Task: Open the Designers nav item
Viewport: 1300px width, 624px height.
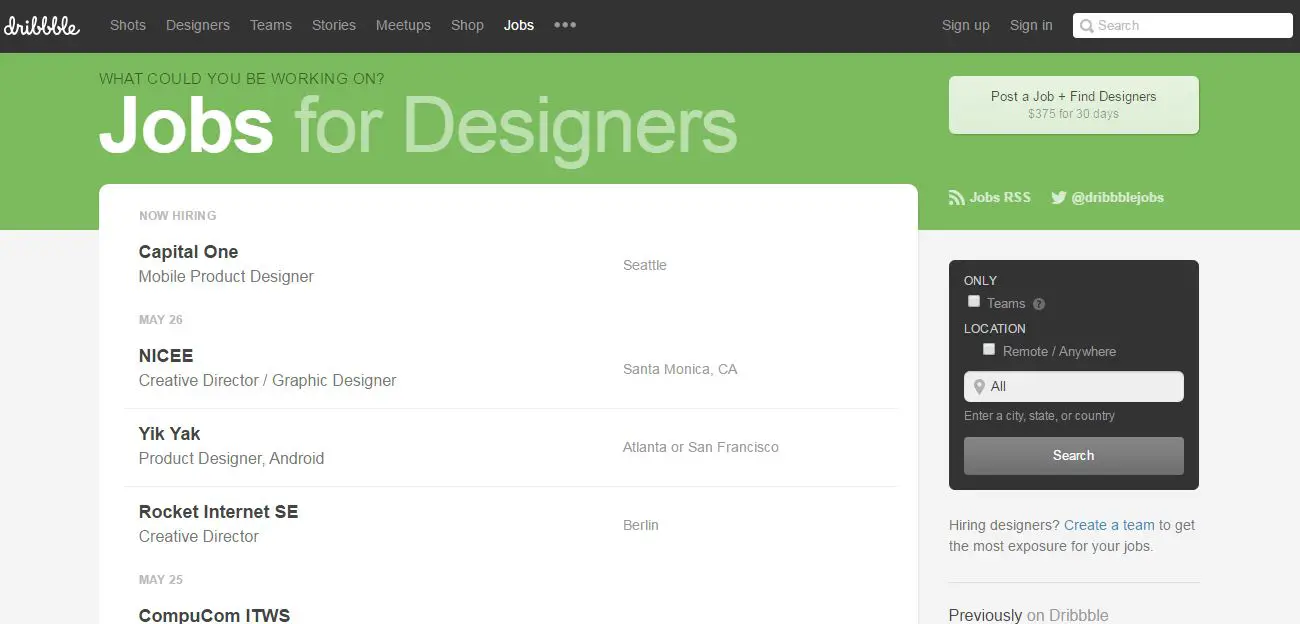Action: point(198,25)
